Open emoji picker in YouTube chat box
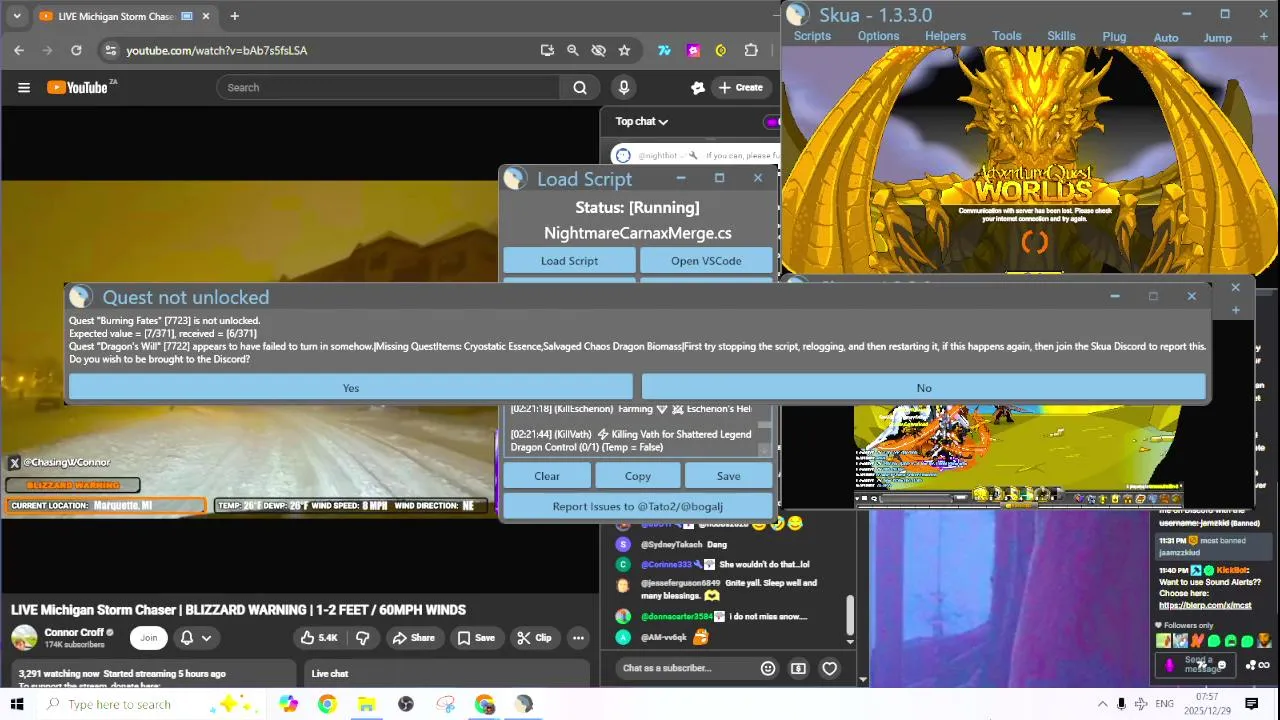This screenshot has height=720, width=1280. point(768,668)
